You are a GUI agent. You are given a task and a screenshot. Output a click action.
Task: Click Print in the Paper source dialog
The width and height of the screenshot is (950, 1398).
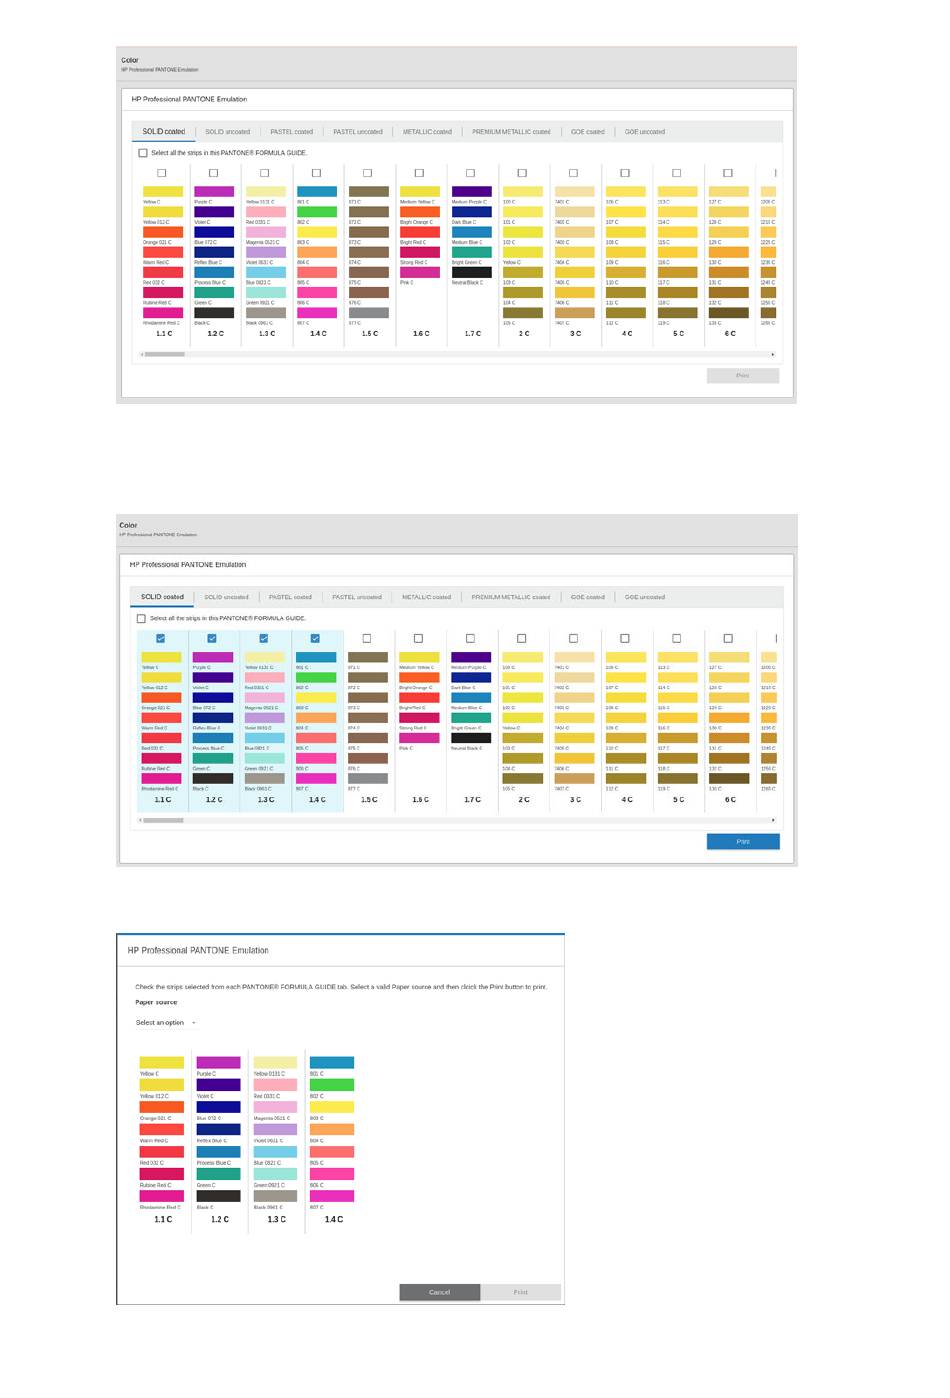pos(521,1292)
